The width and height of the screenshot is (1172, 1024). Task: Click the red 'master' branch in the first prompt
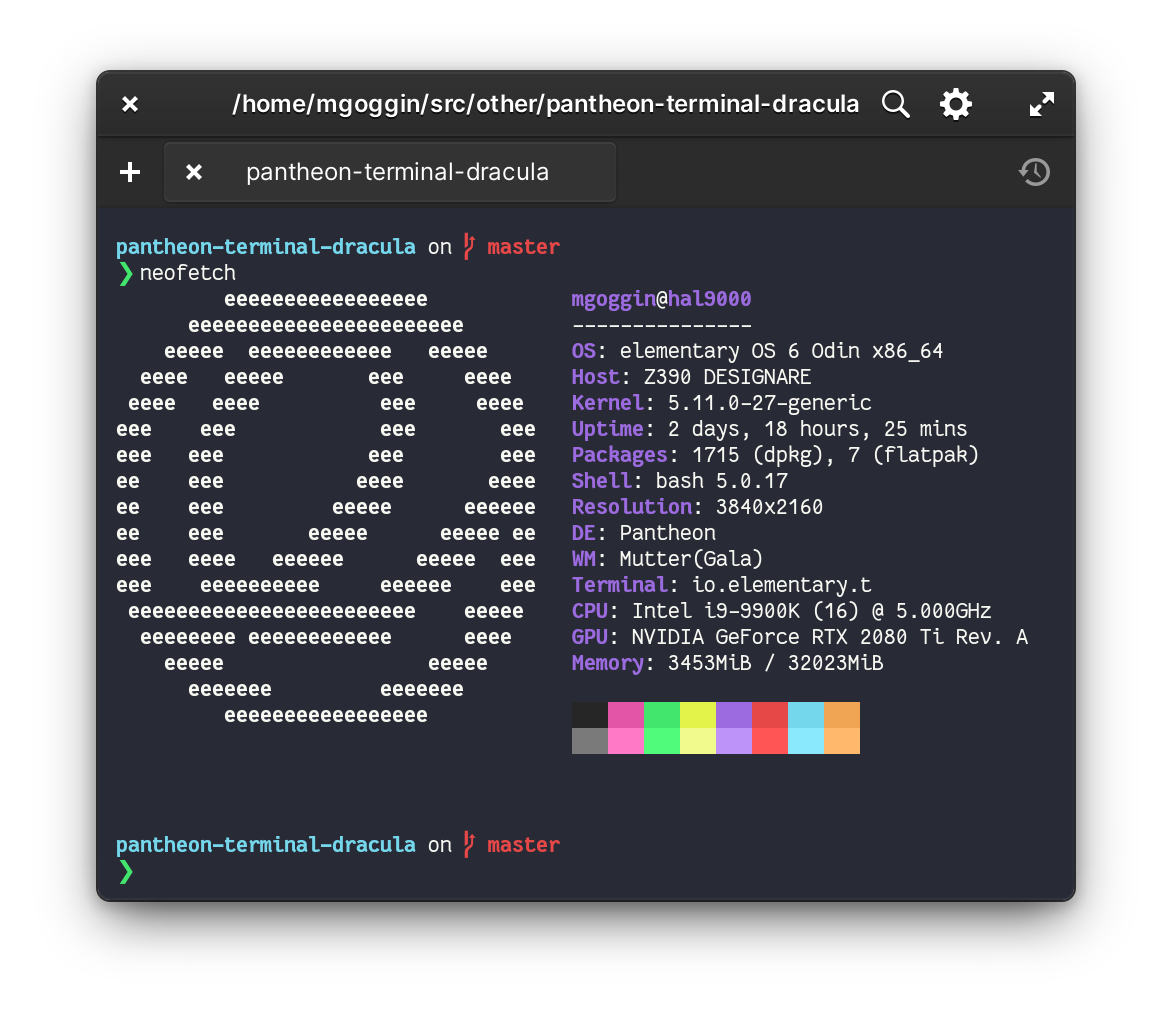click(523, 247)
